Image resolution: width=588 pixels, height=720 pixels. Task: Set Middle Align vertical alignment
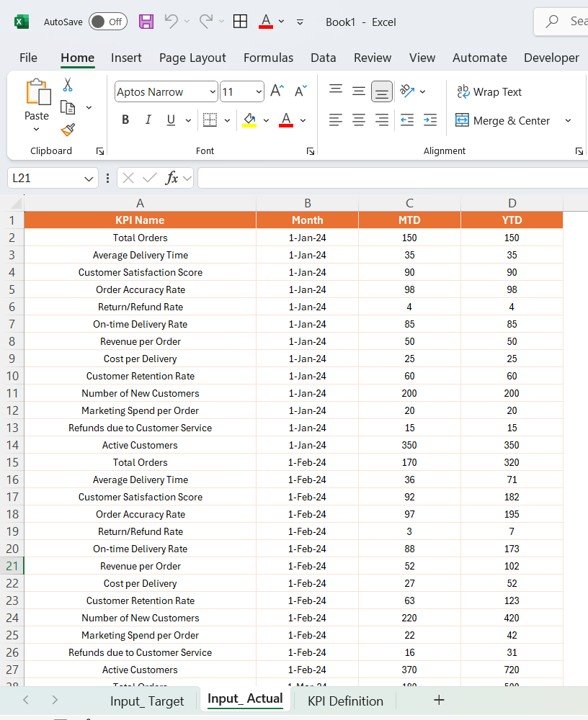[x=358, y=91]
